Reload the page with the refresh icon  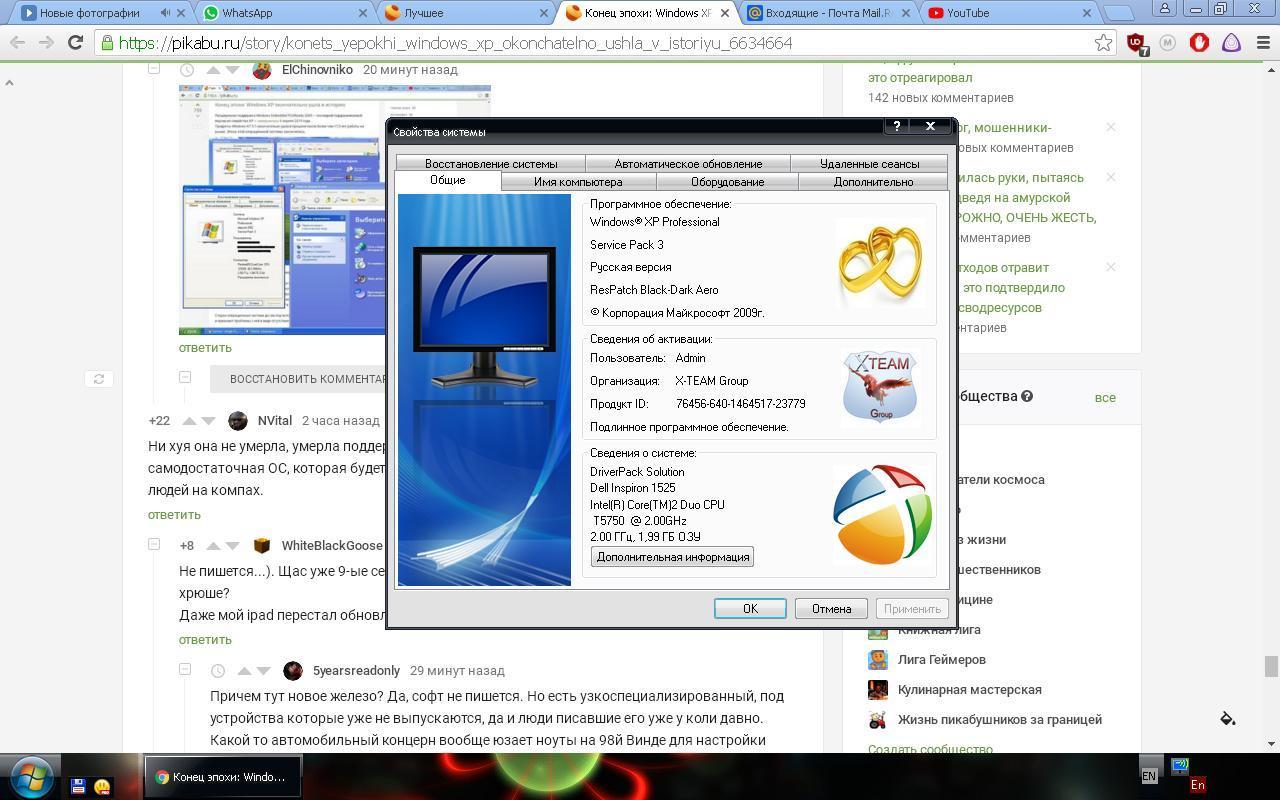75,43
